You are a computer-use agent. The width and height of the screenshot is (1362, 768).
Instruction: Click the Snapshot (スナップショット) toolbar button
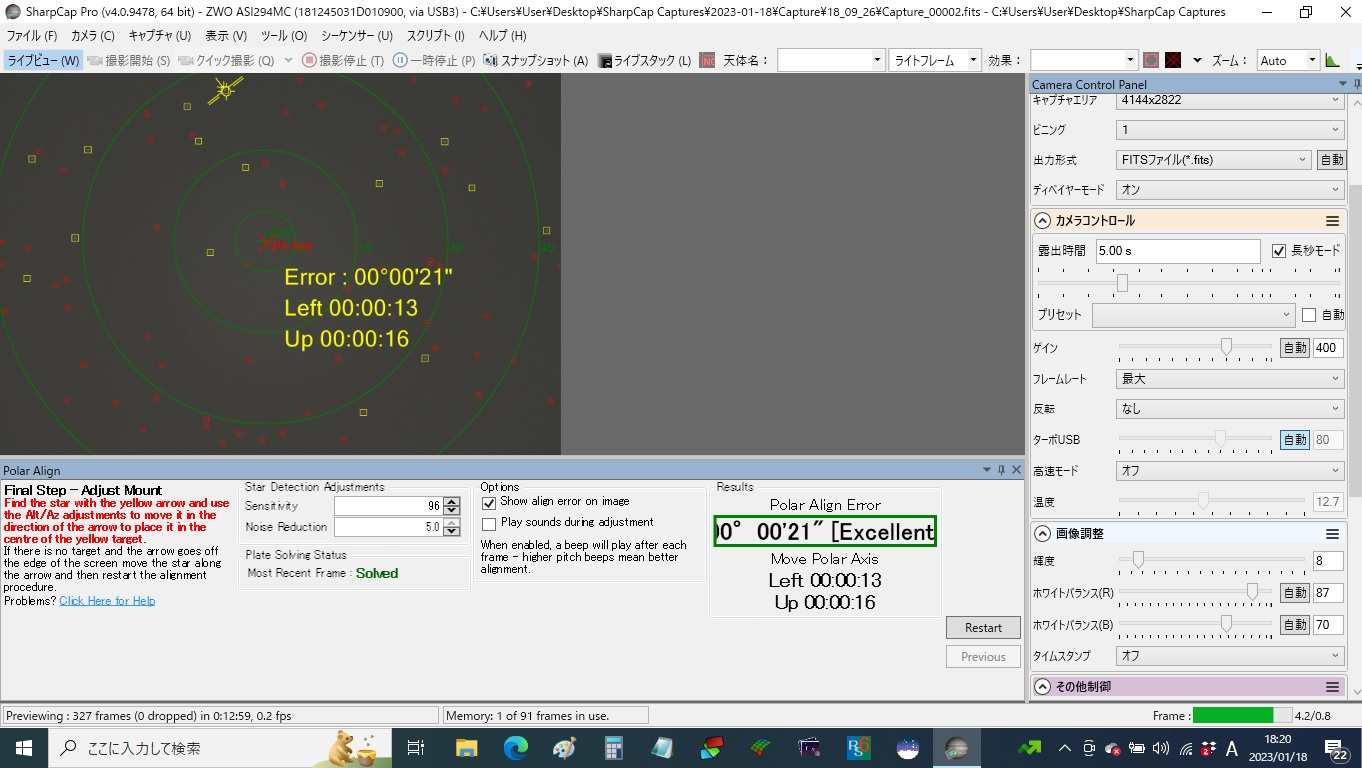click(x=535, y=60)
